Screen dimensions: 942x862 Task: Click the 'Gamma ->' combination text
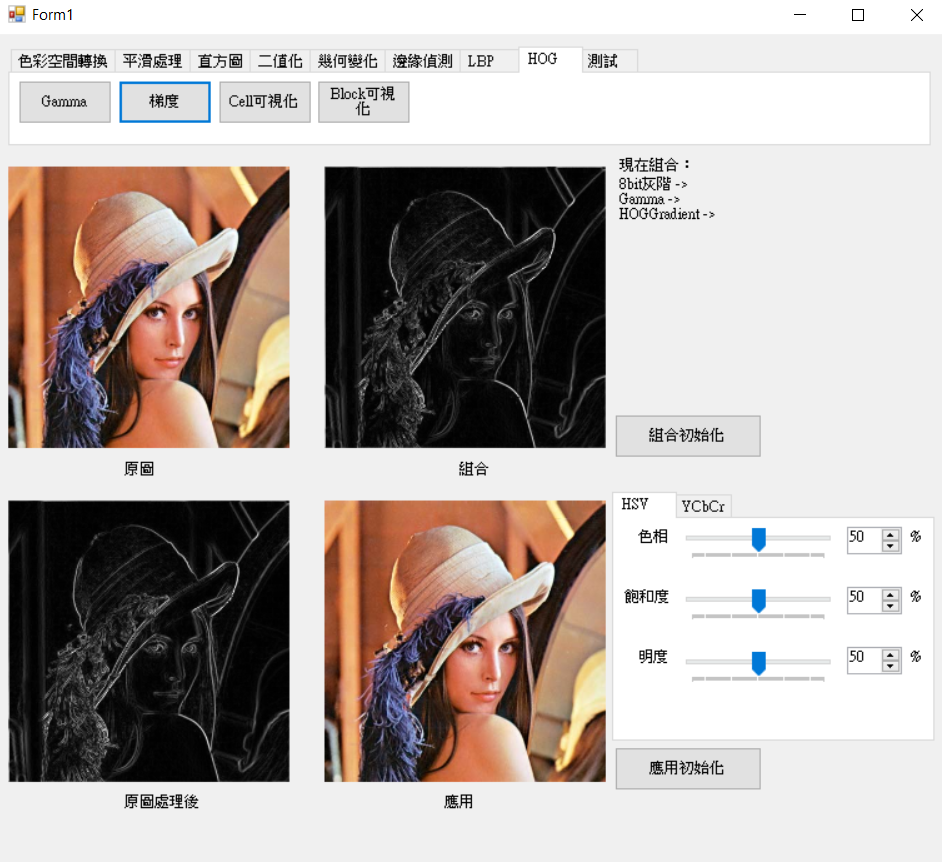(649, 199)
